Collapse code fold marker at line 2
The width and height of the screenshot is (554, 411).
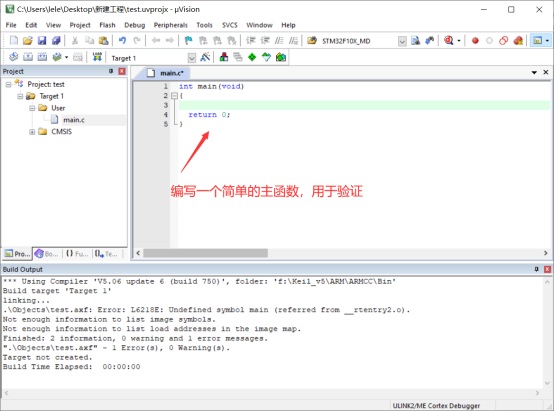coord(174,96)
